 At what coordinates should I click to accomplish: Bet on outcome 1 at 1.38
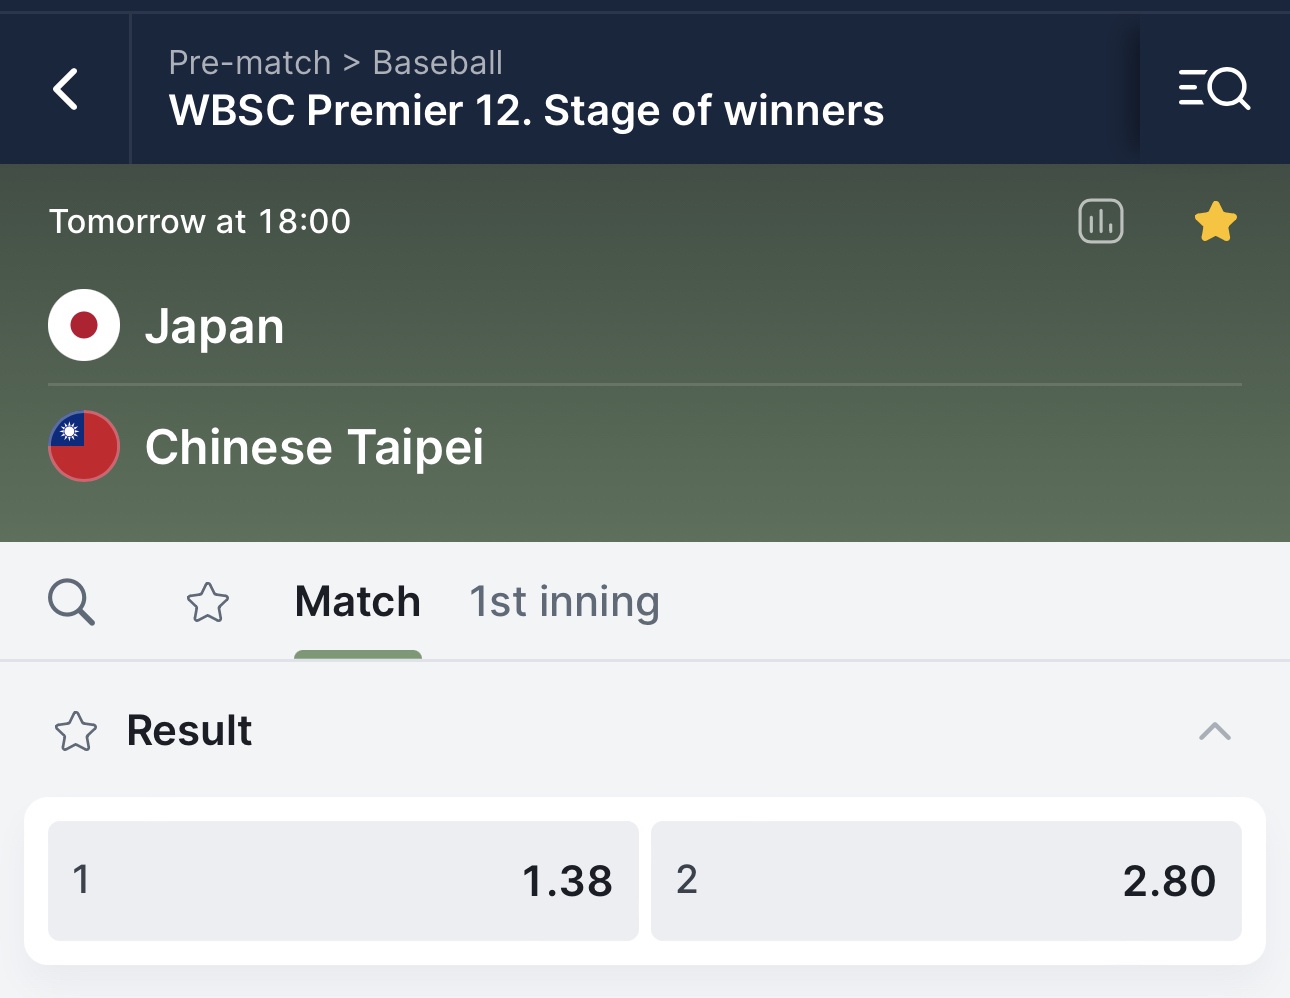click(x=343, y=881)
